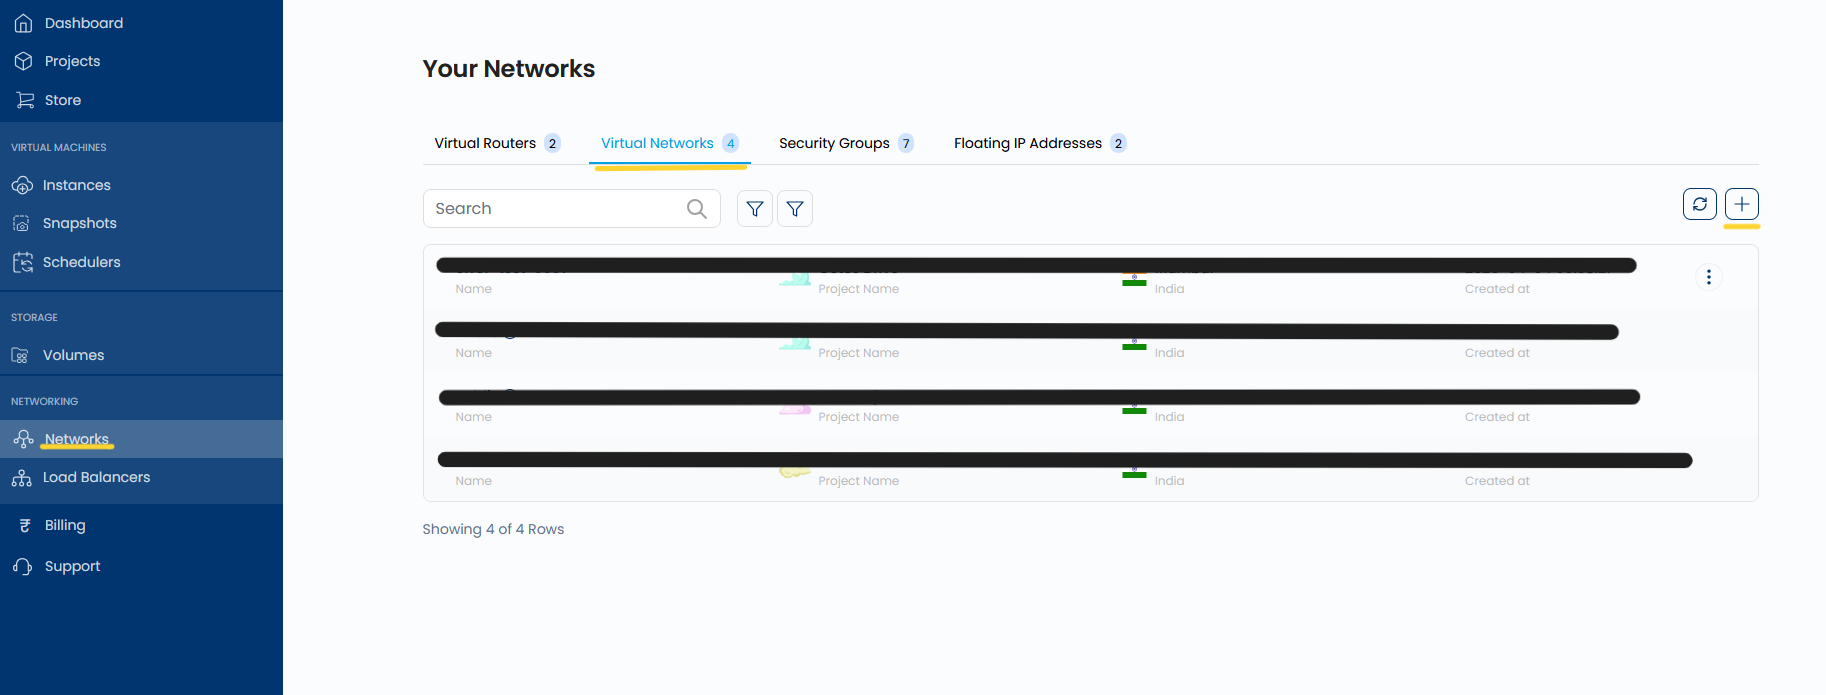The image size is (1826, 695).
Task: Click the 'Showing 4 of 4 Rows' text
Action: point(493,529)
